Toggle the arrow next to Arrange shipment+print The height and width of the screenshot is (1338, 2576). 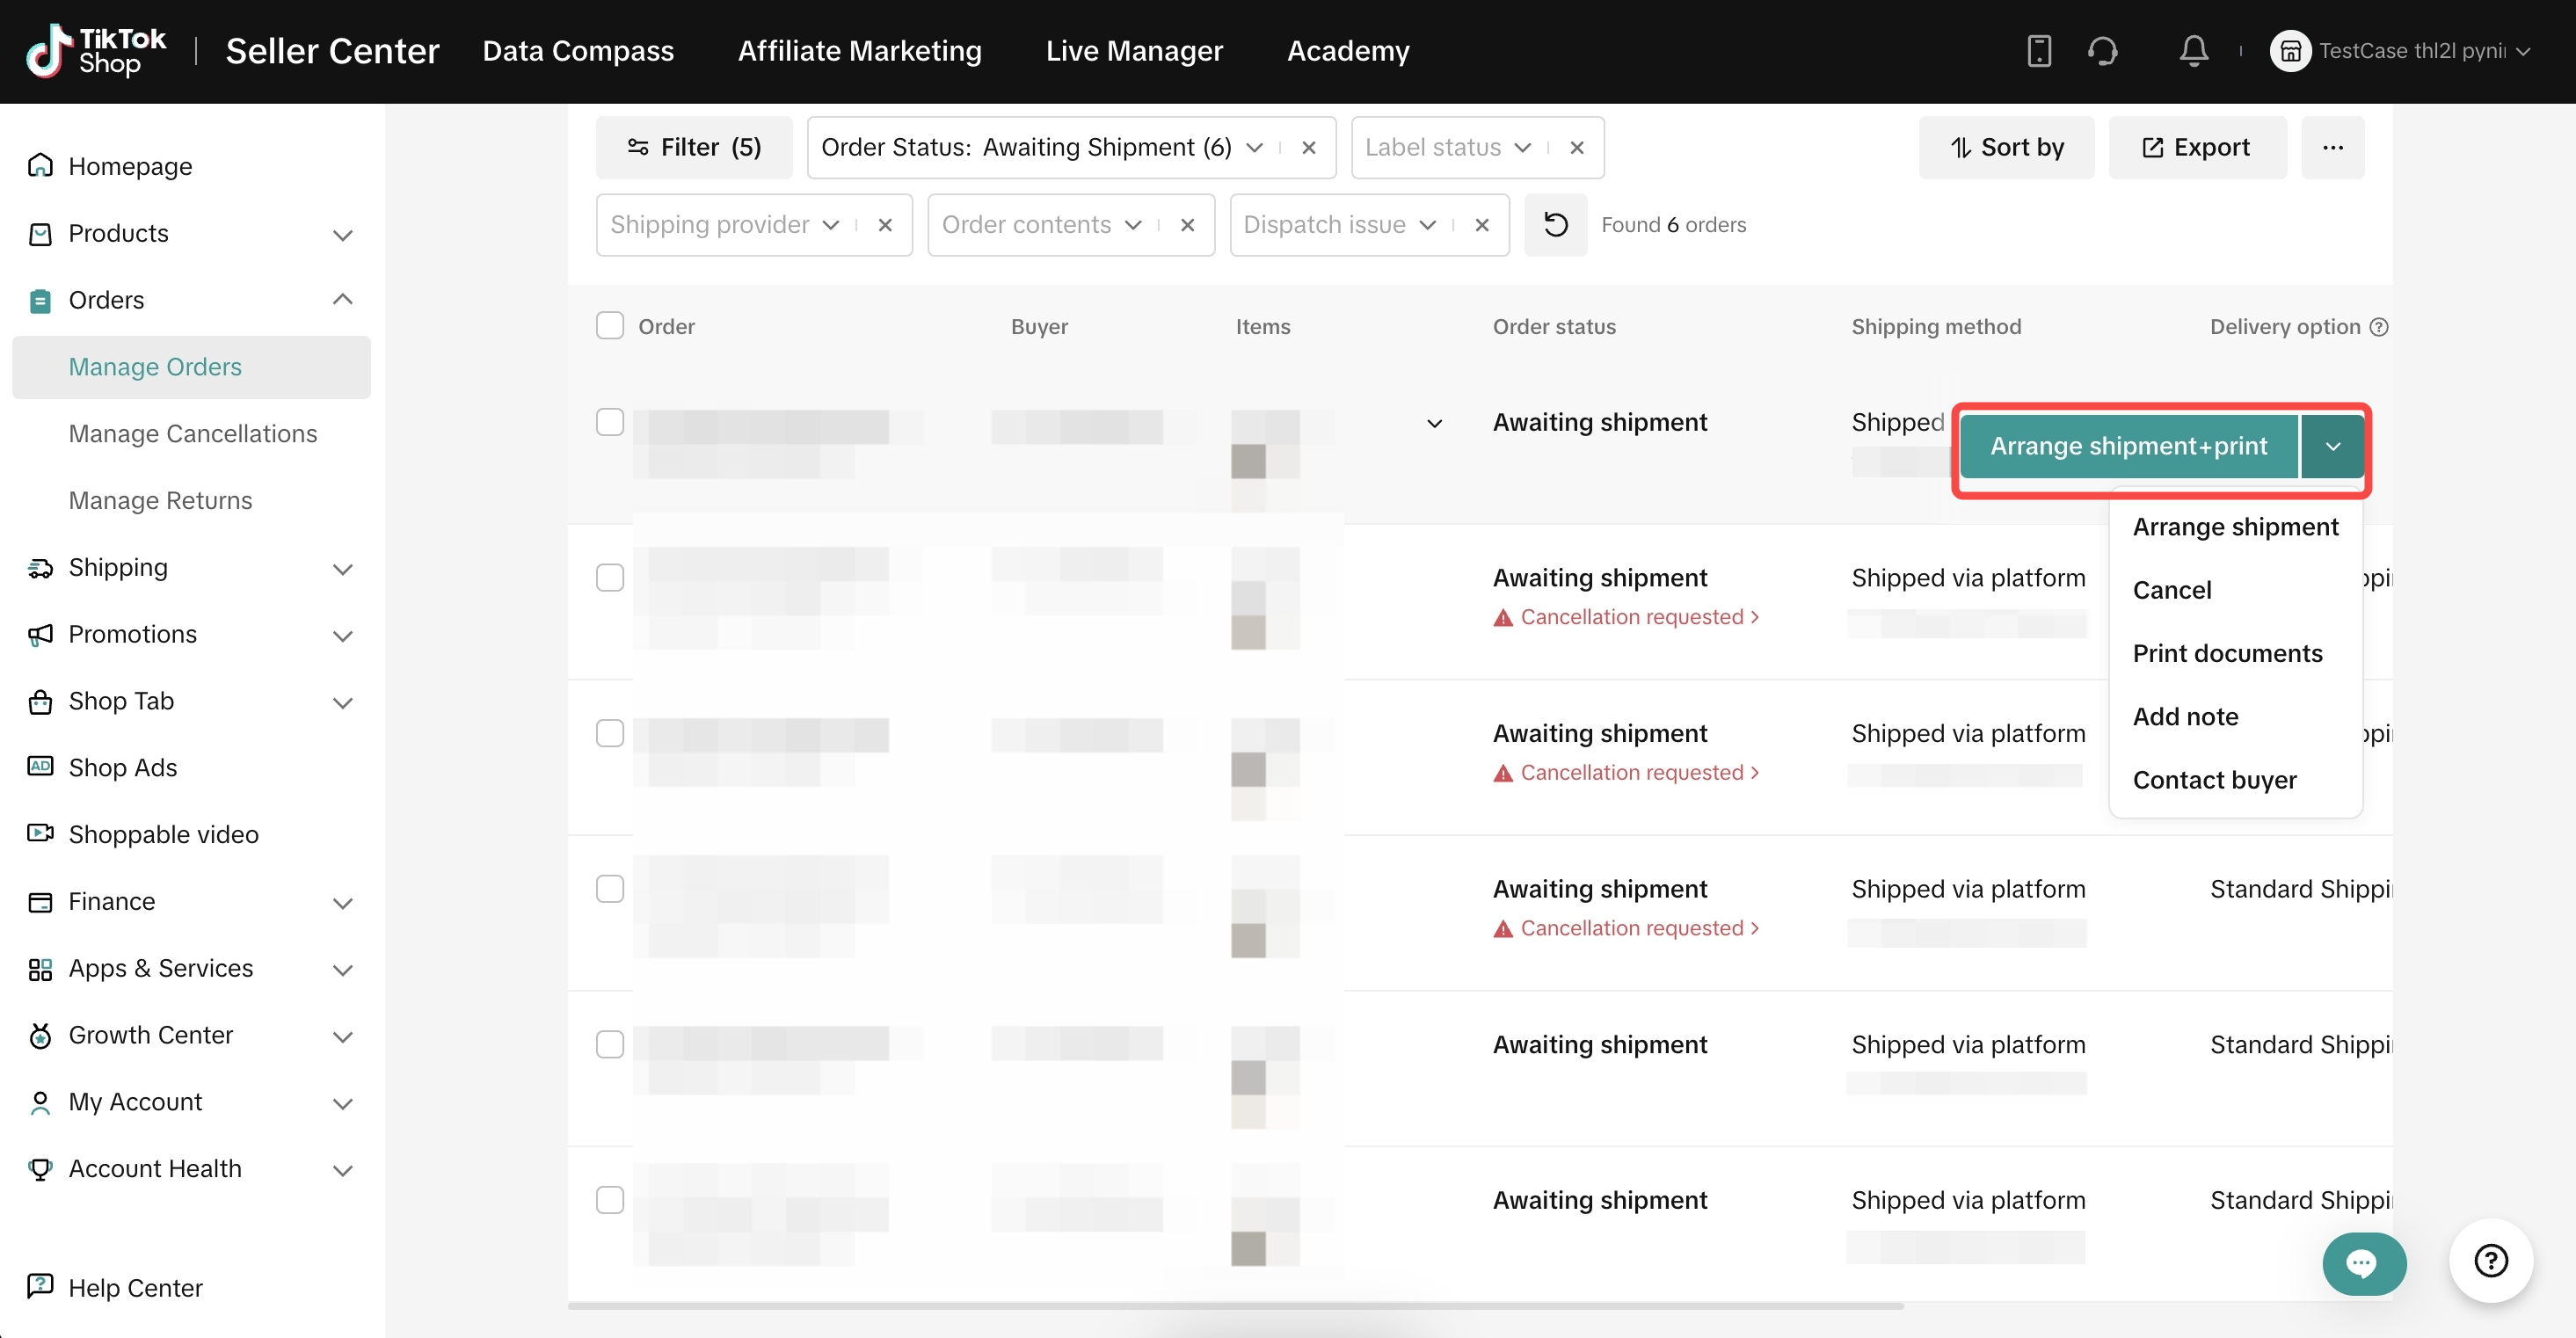pyautogui.click(x=2332, y=447)
